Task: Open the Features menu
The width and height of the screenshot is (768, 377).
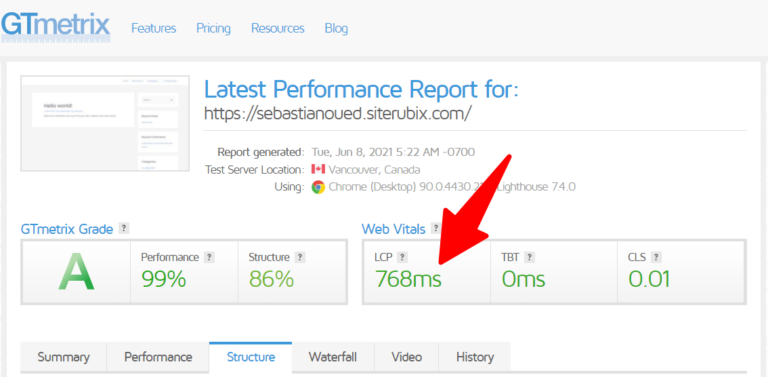Action: coord(154,28)
